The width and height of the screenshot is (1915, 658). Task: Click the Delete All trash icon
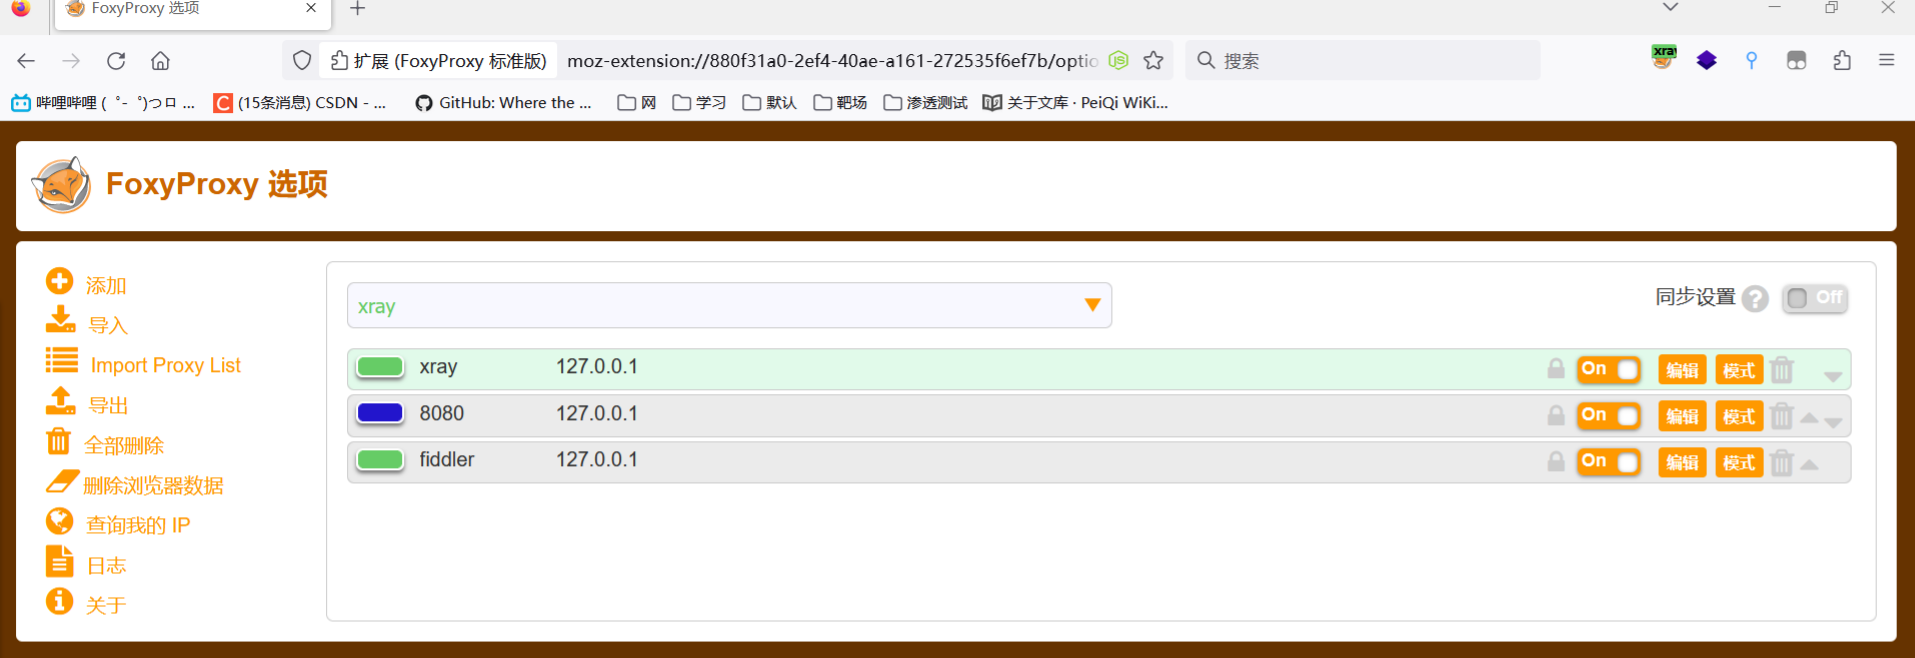coord(59,441)
